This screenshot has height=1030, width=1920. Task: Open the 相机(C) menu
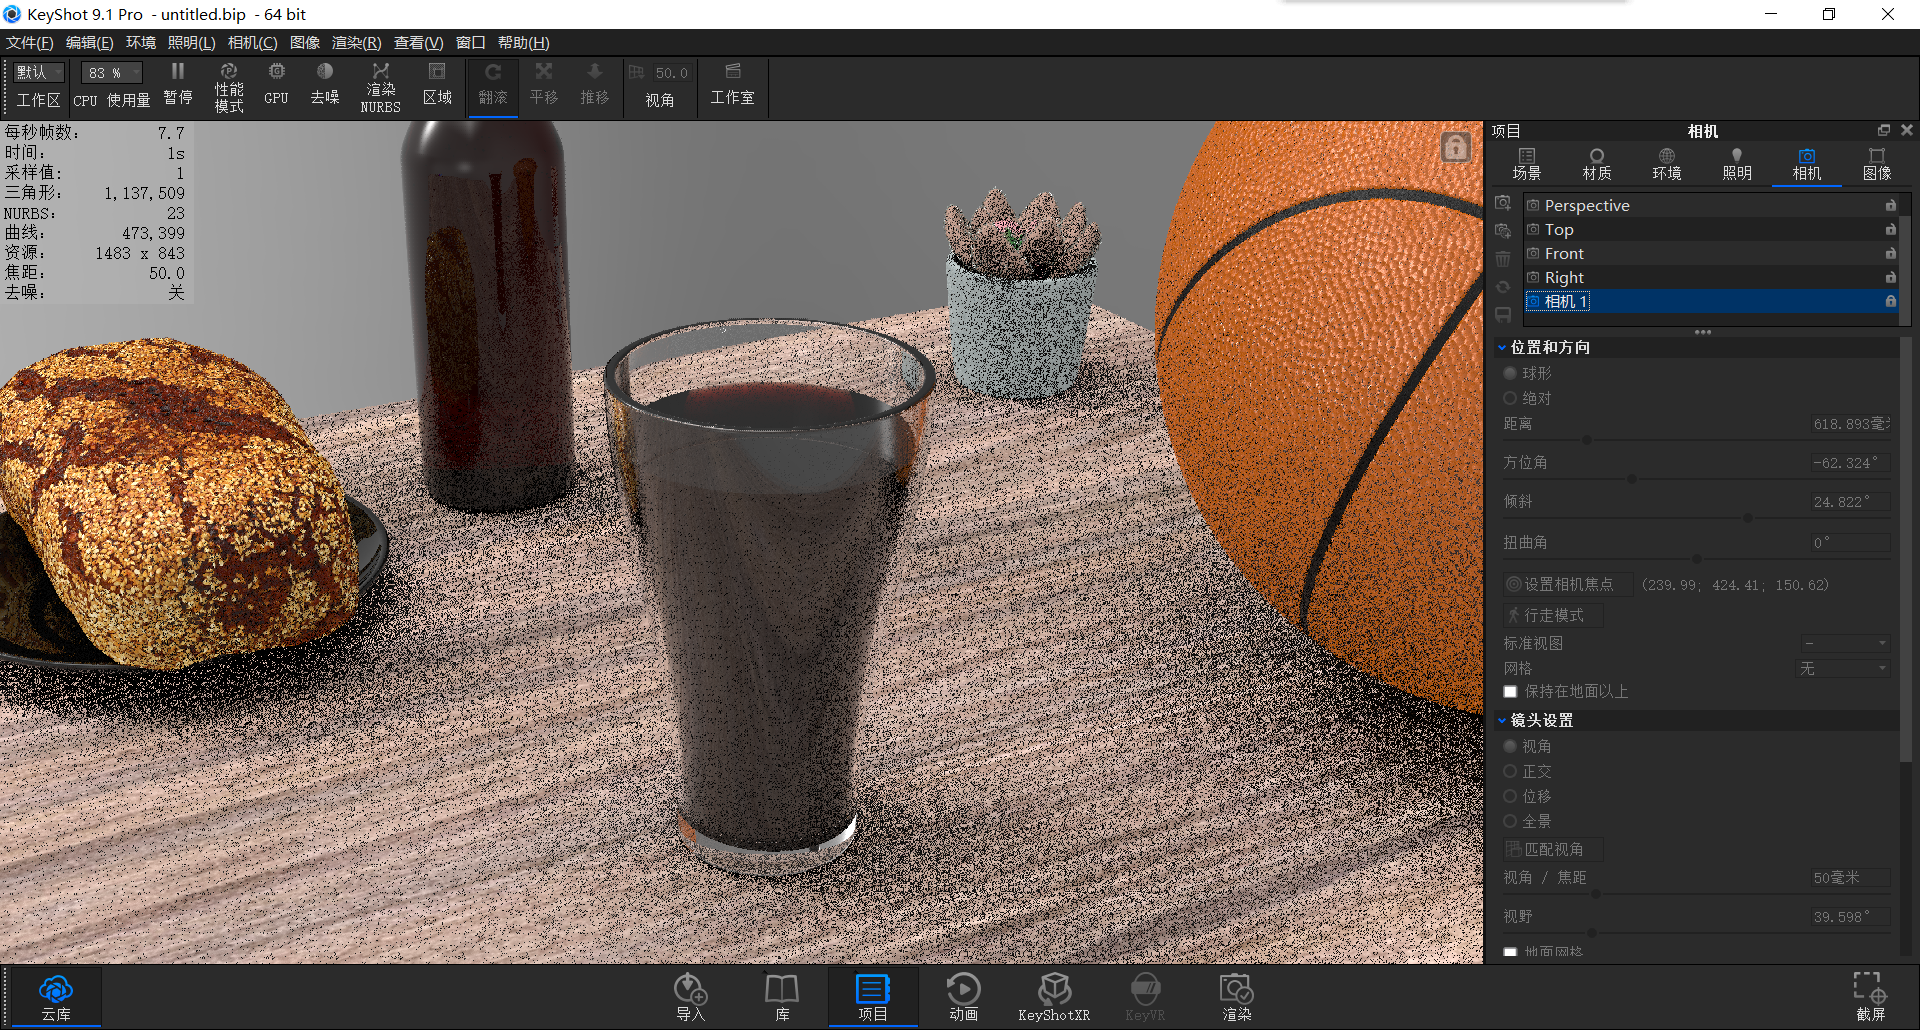252,42
